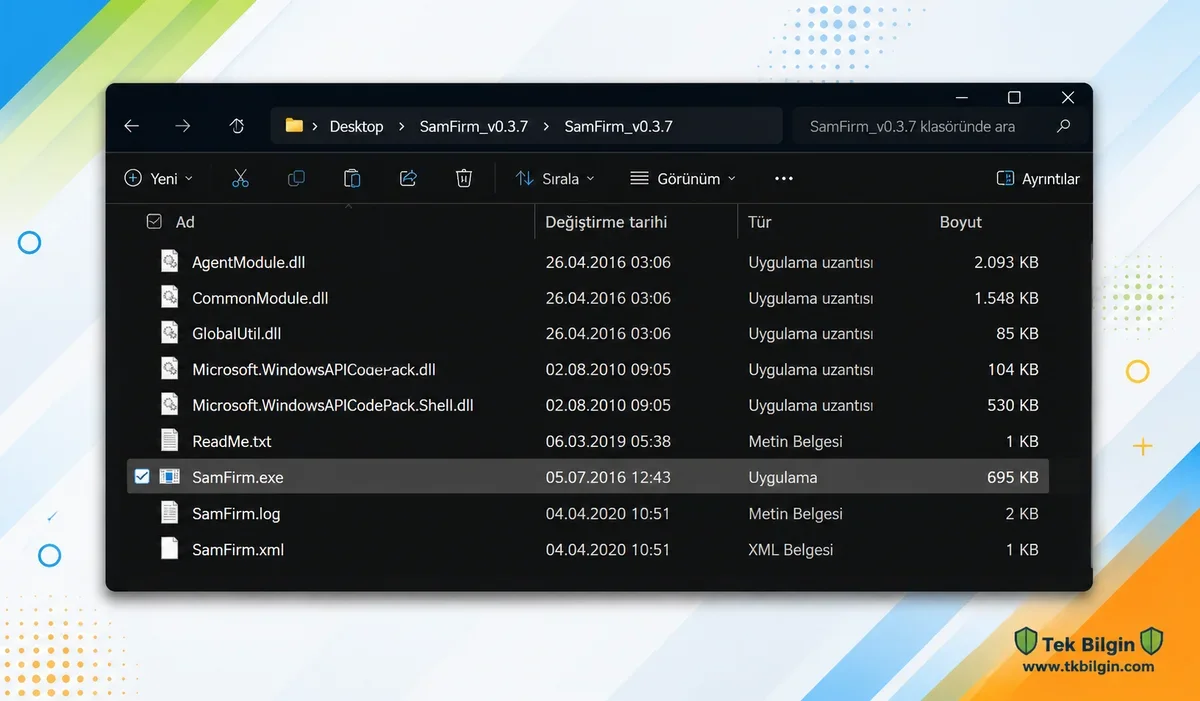Viewport: 1200px width, 701px height.
Task: Open the three-dots more options menu
Action: click(784, 178)
